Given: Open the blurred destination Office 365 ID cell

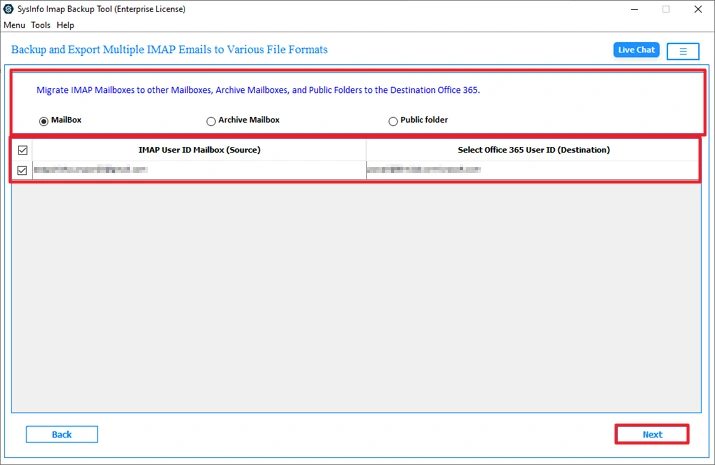Looking at the screenshot, I should click(533, 170).
